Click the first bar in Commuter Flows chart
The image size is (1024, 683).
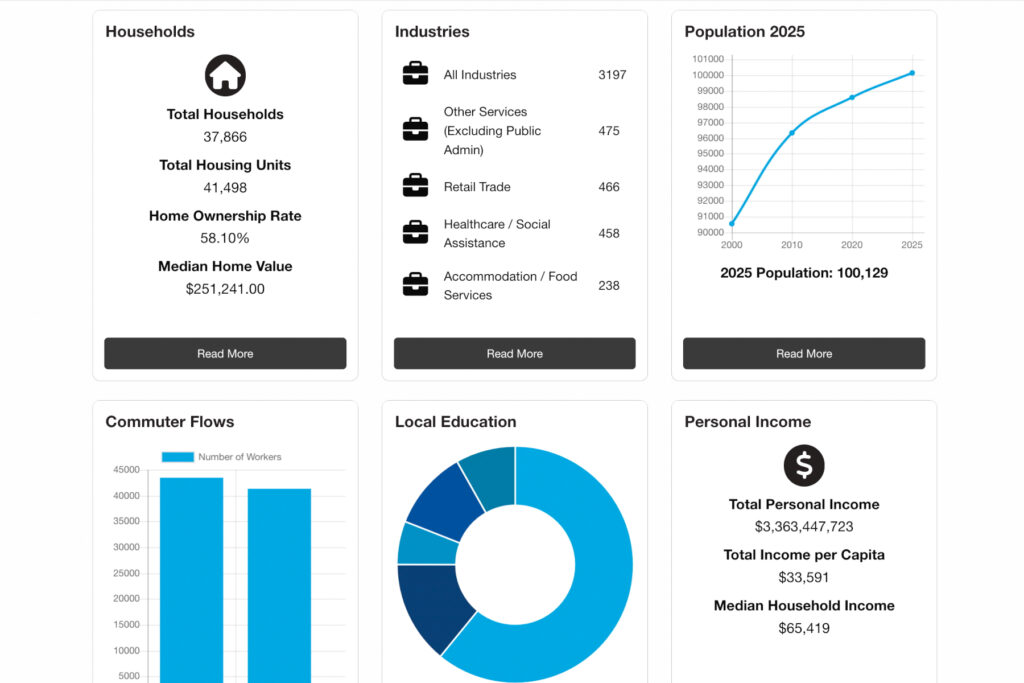point(191,580)
